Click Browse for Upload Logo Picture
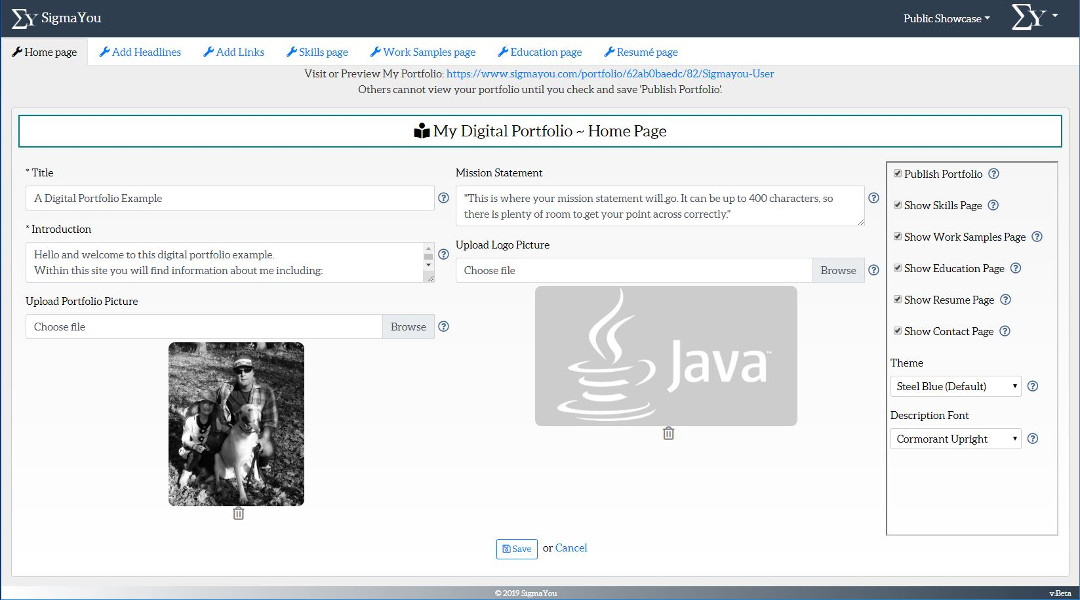Viewport: 1080px width, 600px height. [838, 271]
